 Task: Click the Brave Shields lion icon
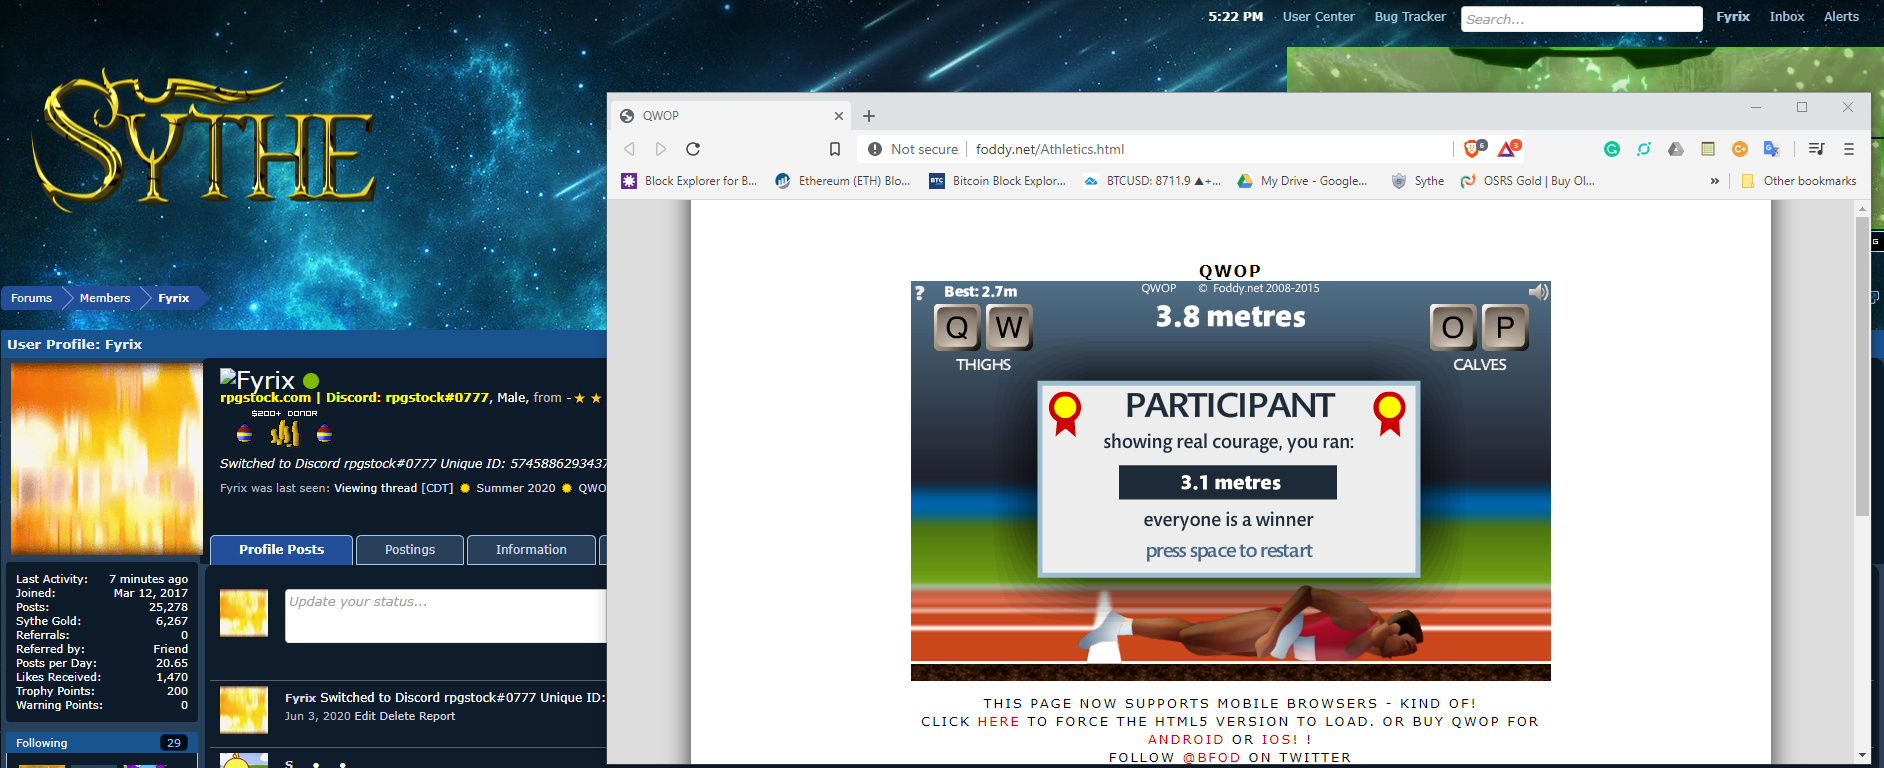(x=1472, y=149)
